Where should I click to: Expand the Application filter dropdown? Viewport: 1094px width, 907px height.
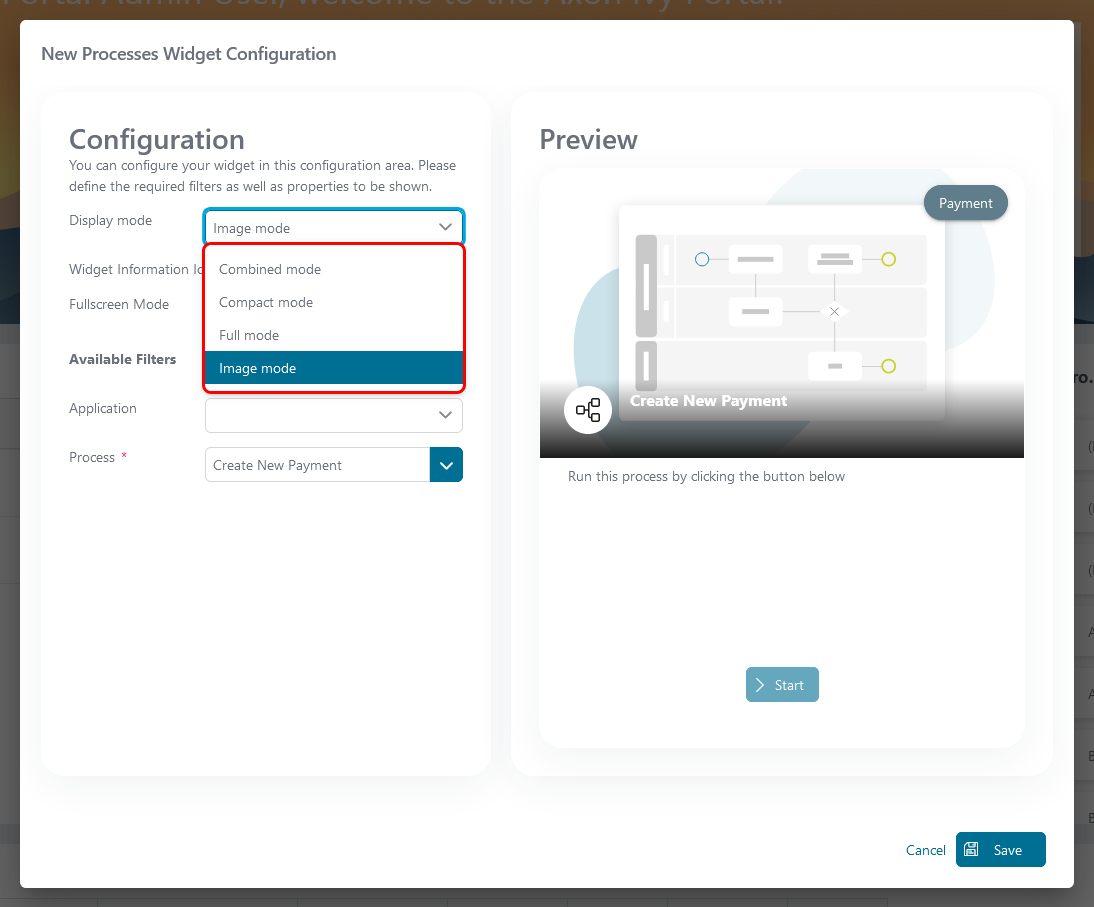[x=445, y=415]
